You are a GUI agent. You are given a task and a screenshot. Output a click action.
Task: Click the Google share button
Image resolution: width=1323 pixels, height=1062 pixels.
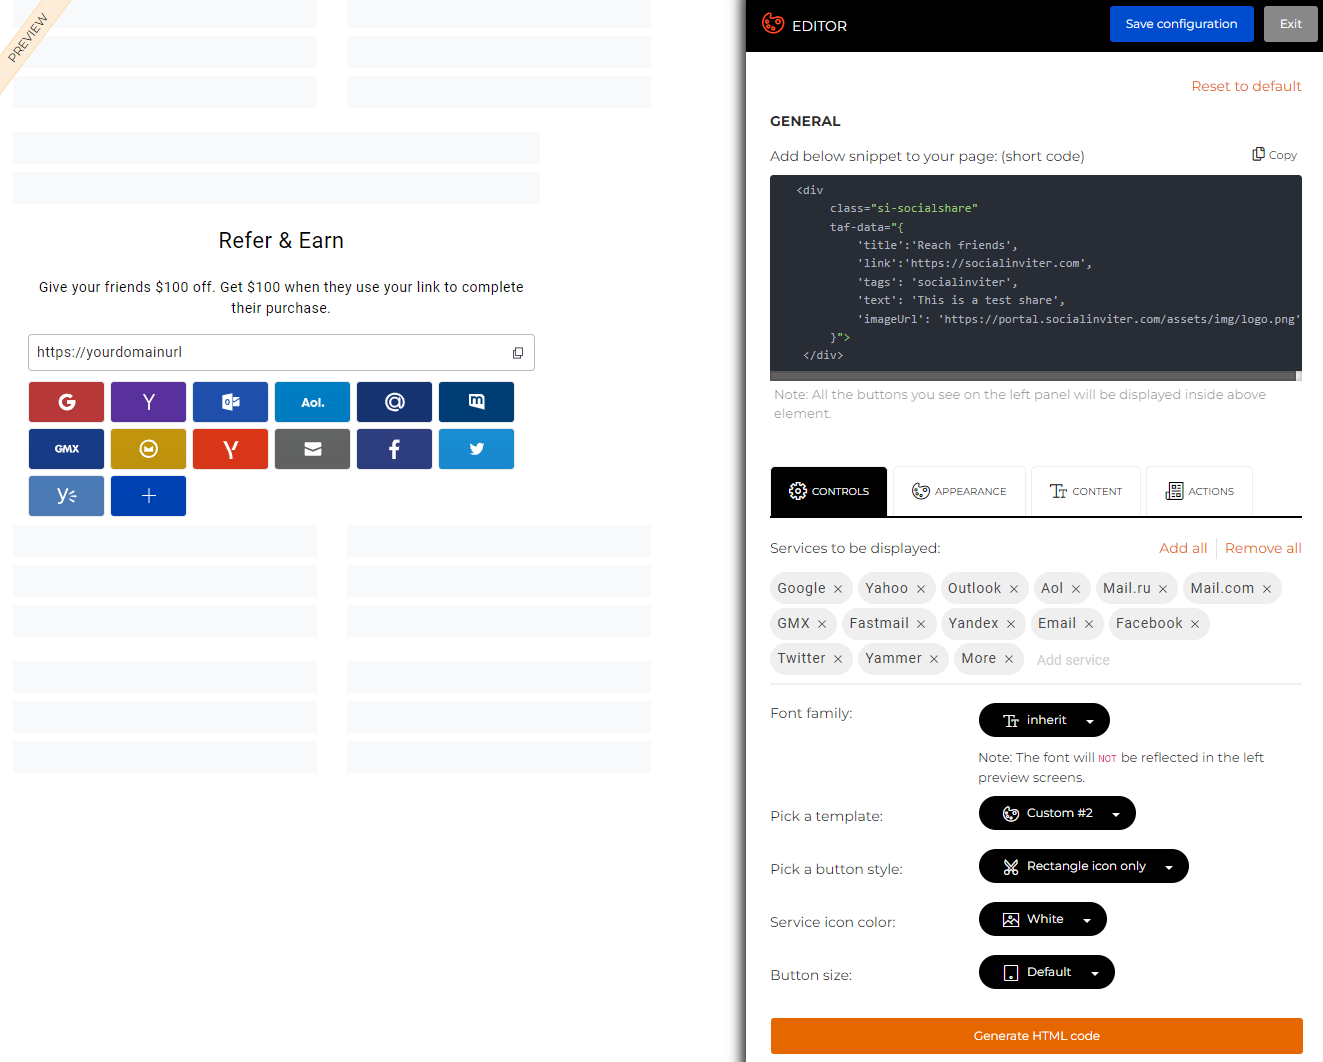pos(66,402)
